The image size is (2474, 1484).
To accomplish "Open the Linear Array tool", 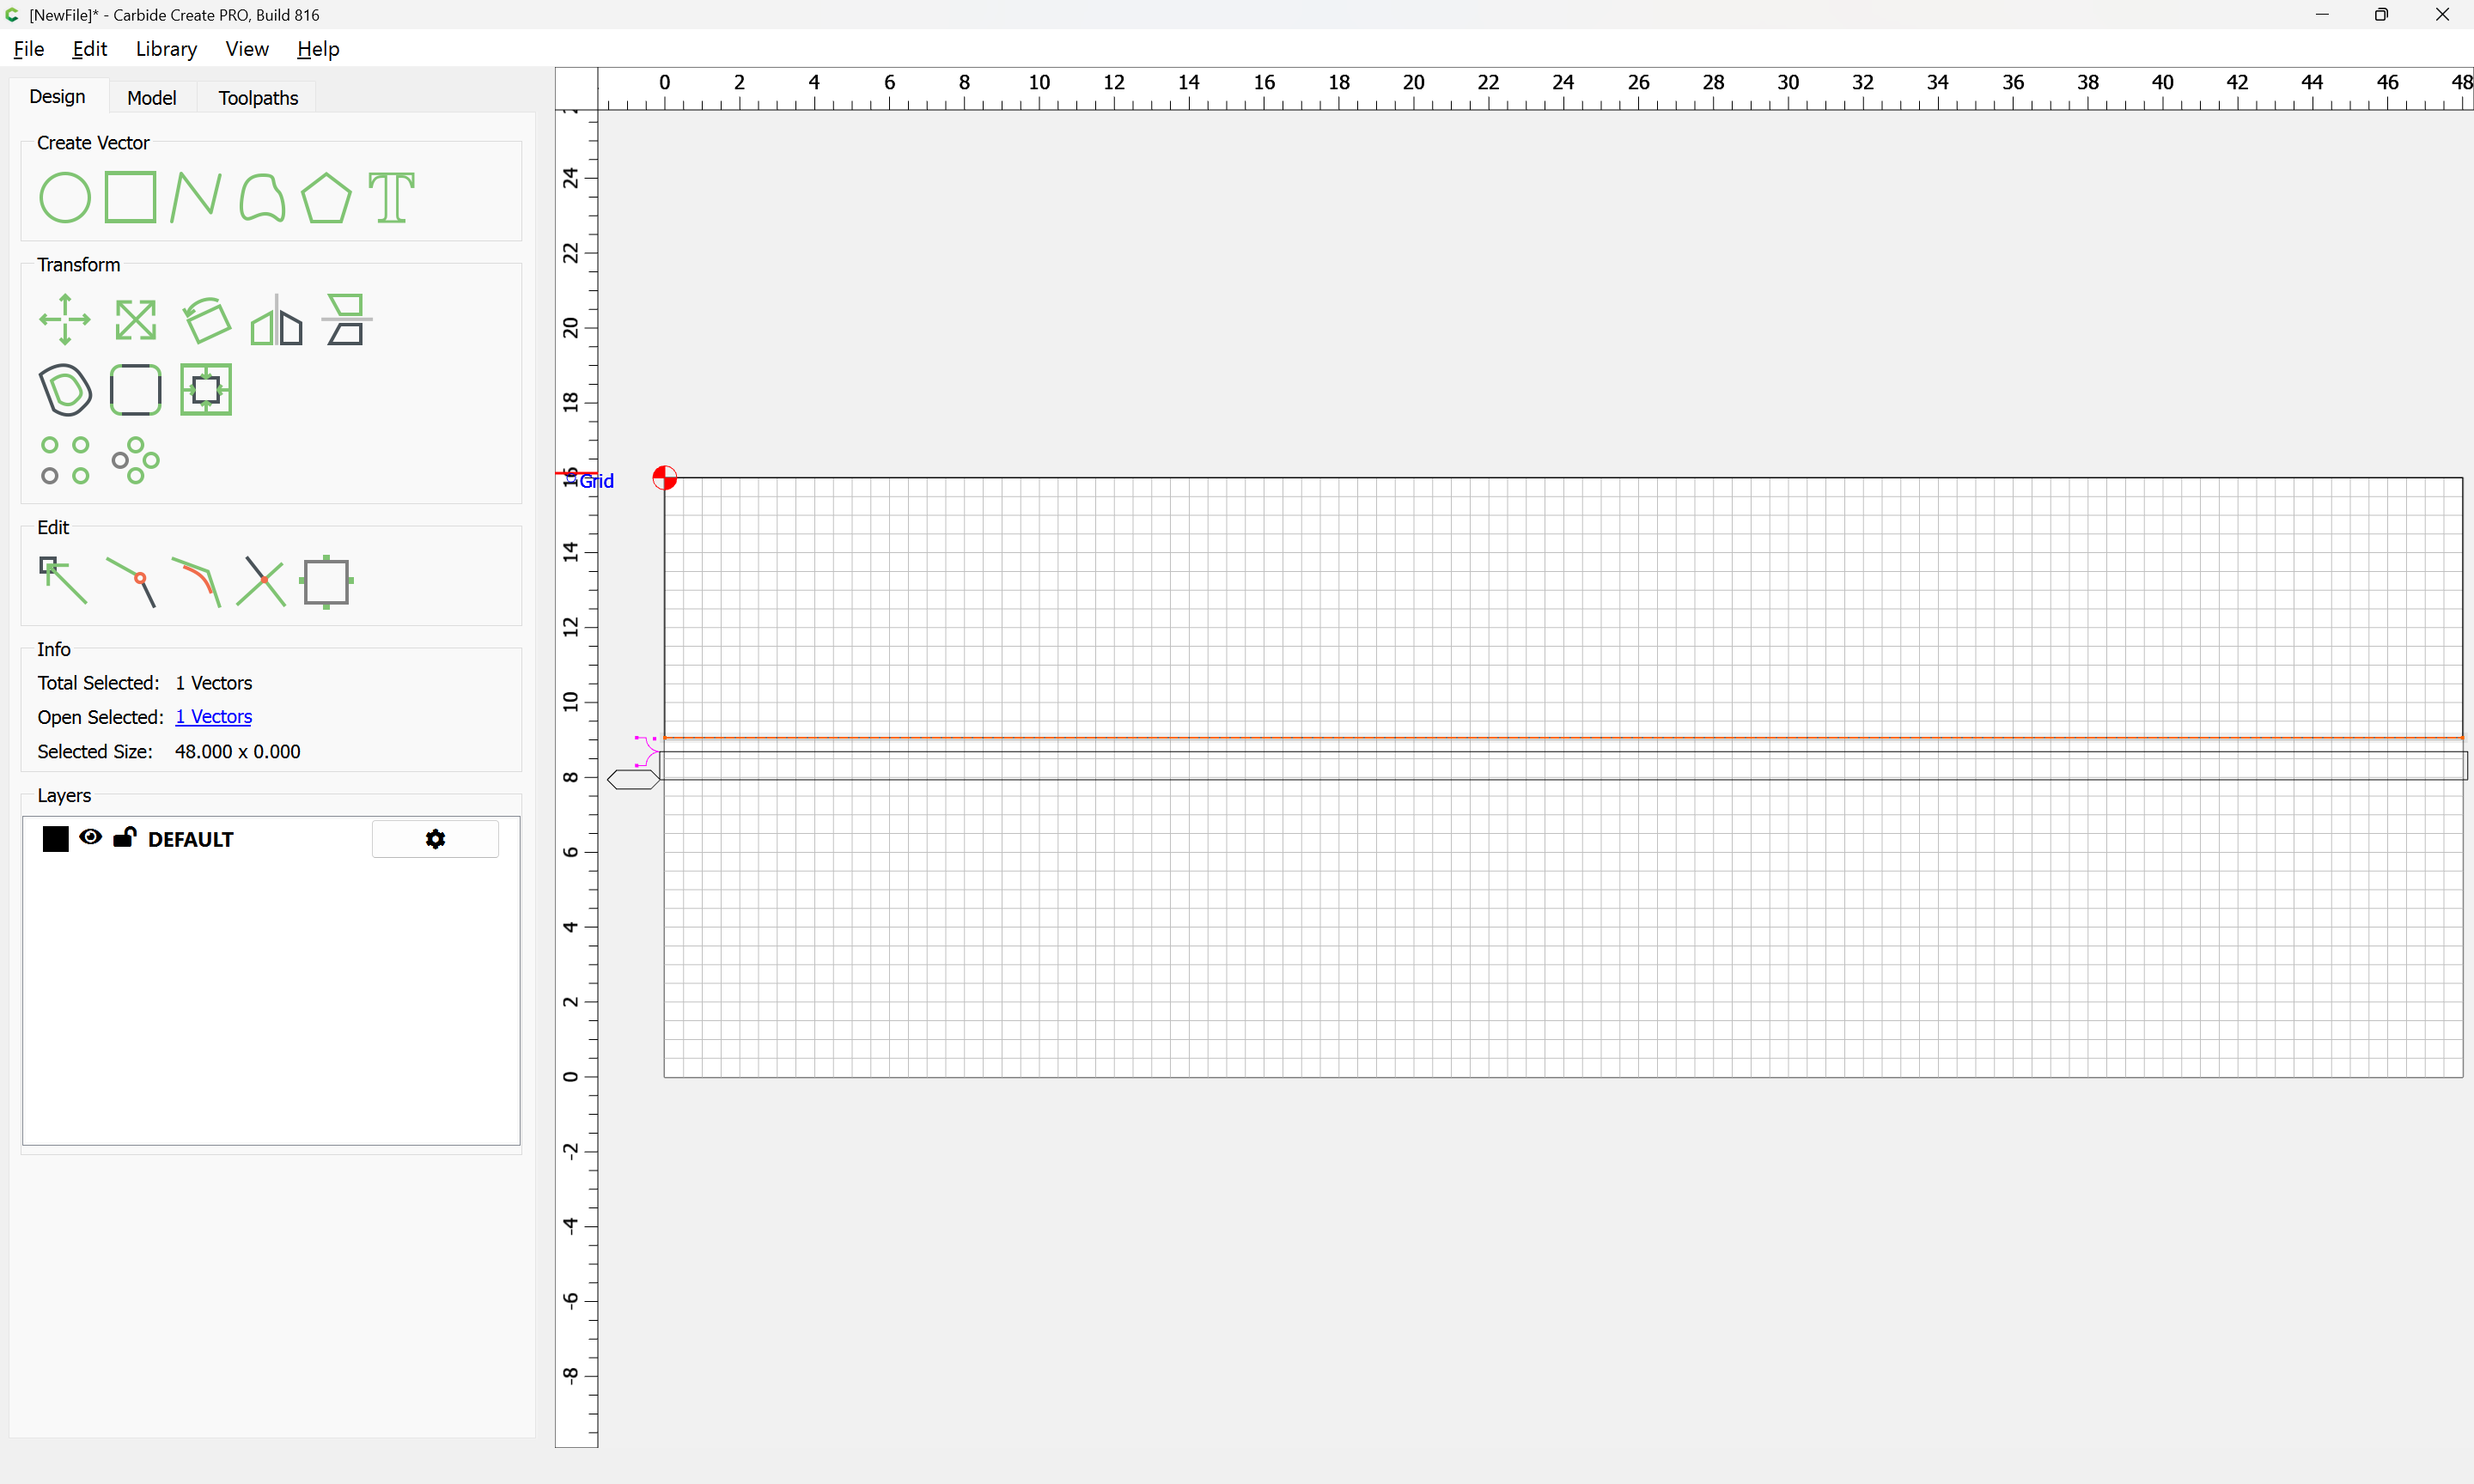I will 65,460.
